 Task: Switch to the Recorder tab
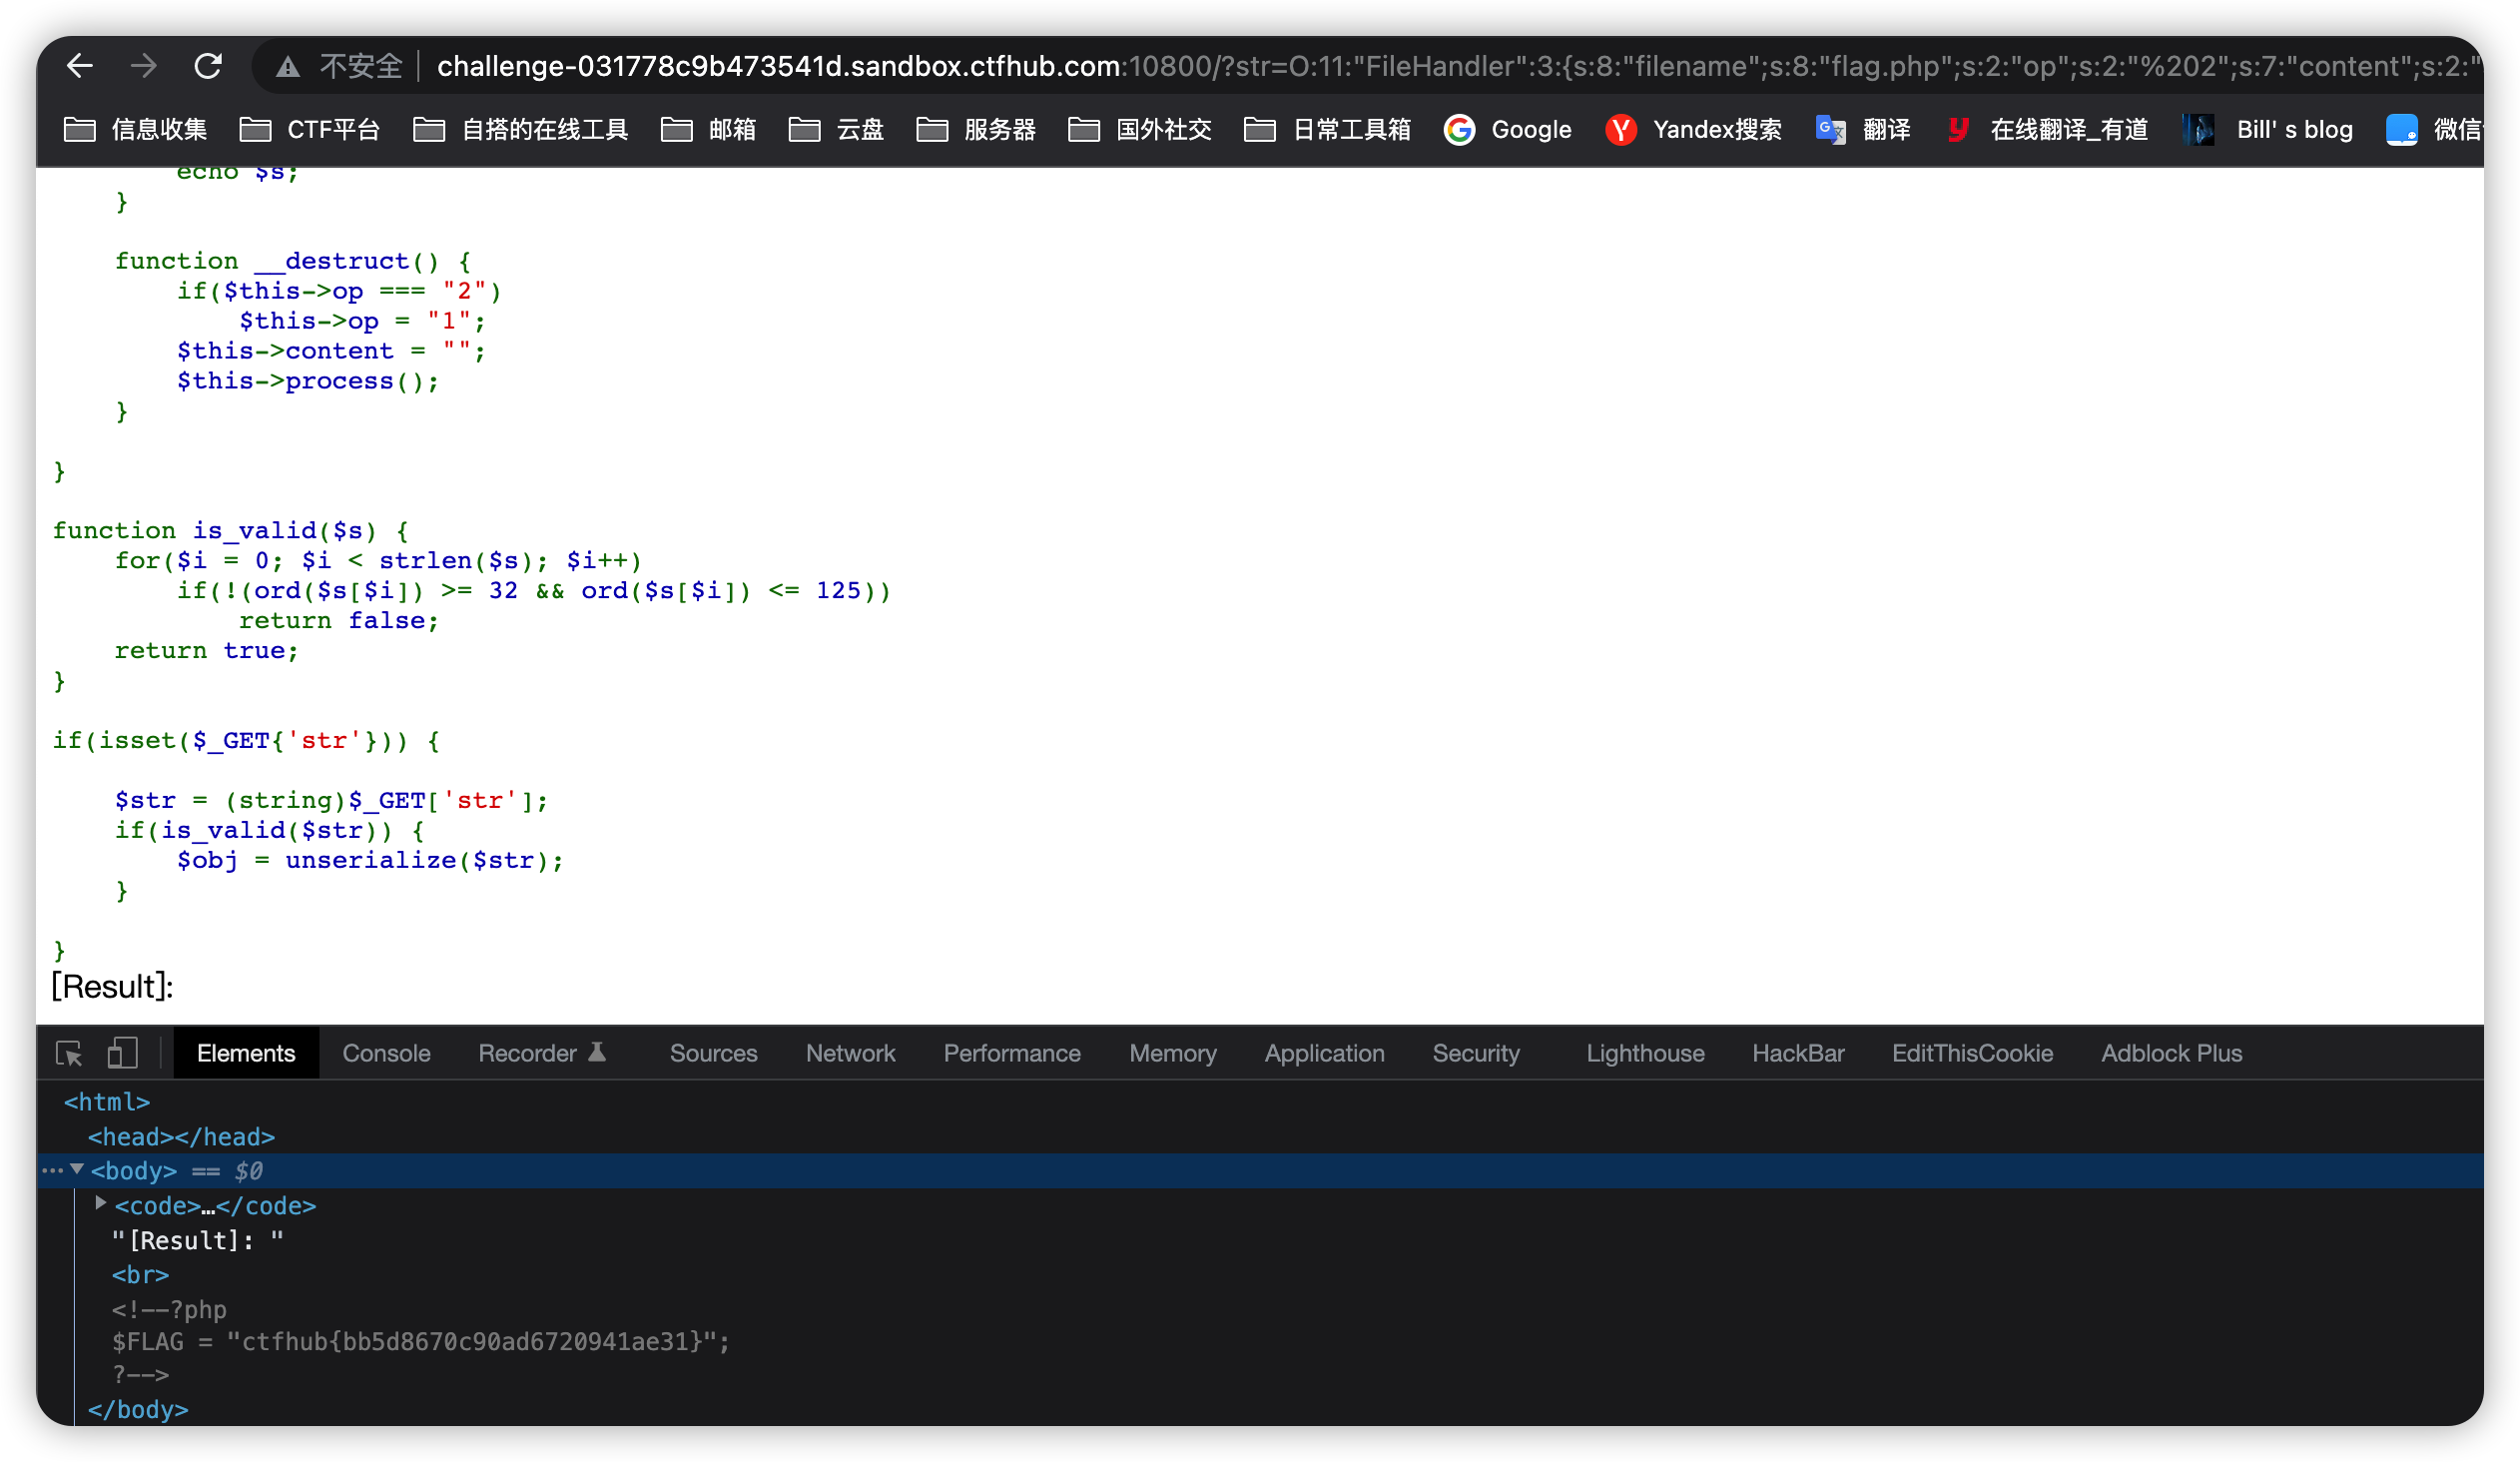542,1053
